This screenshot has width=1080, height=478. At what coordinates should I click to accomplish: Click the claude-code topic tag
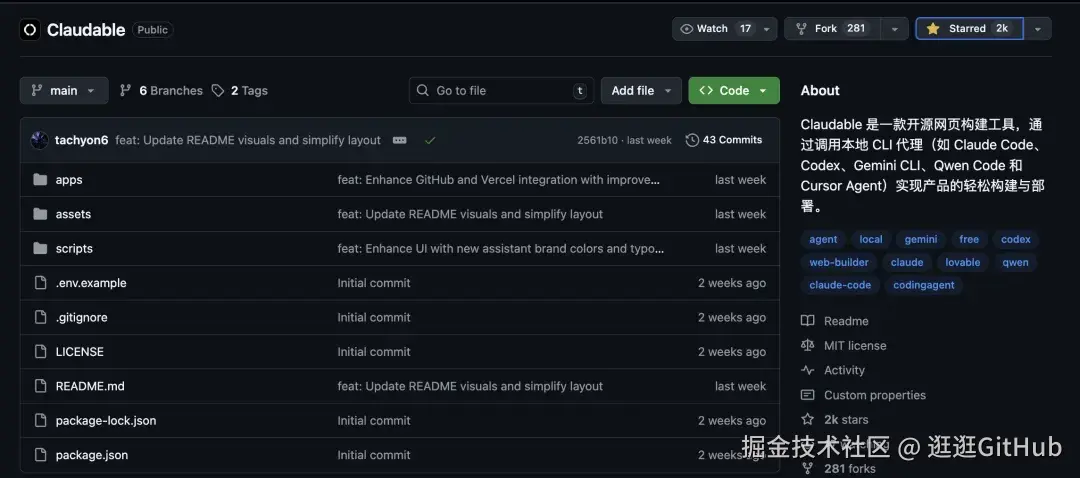(x=840, y=285)
